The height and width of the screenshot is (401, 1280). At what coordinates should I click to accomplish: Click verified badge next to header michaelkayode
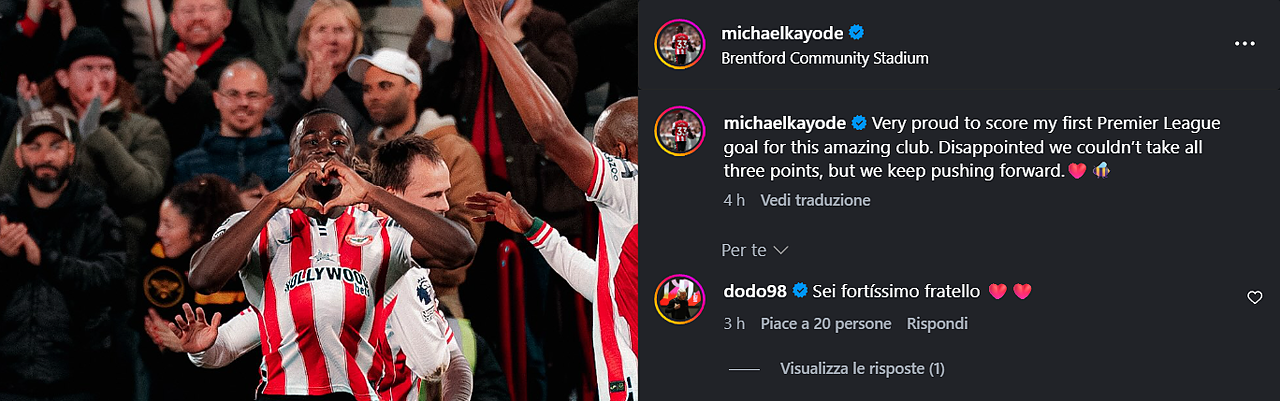point(858,33)
